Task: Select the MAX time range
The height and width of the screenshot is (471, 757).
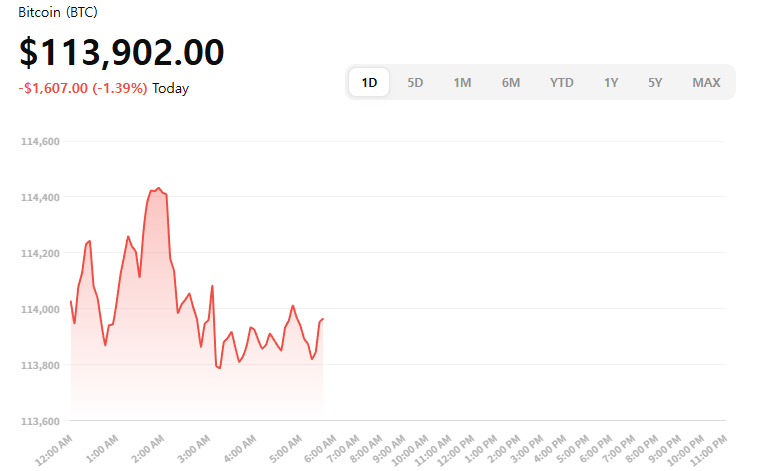Action: click(706, 83)
